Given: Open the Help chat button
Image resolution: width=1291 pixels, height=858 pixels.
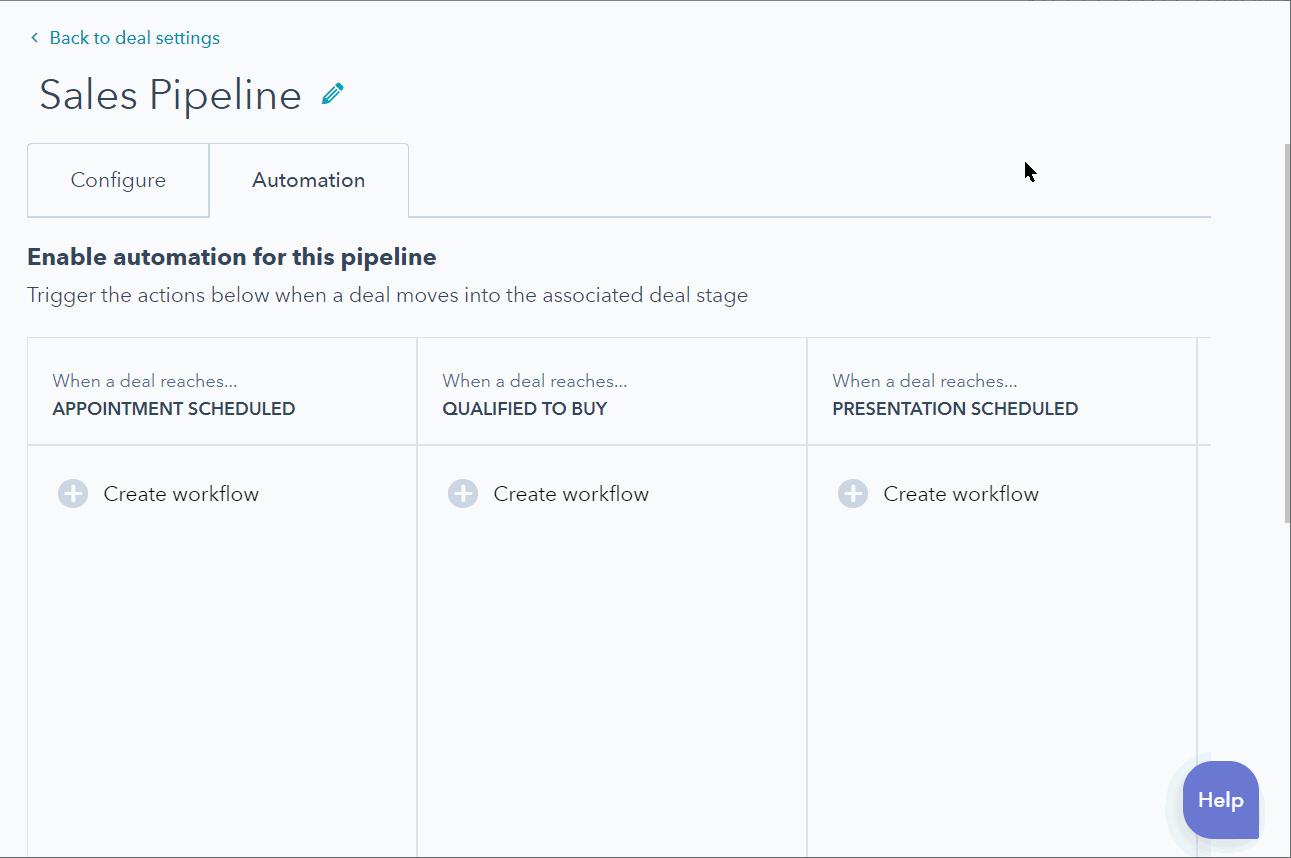Looking at the screenshot, I should [x=1220, y=800].
